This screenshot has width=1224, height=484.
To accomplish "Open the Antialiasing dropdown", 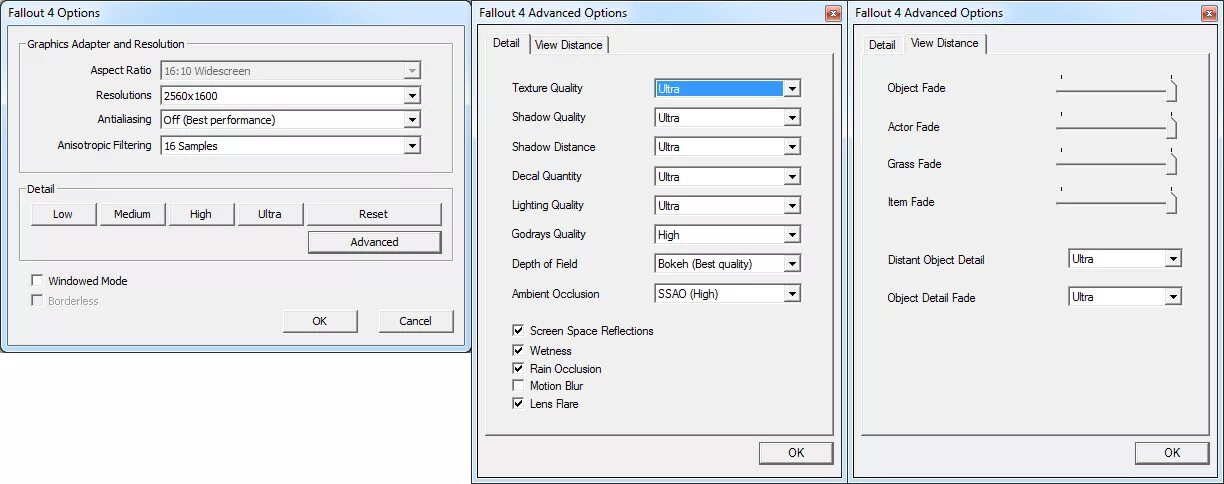I will click(291, 119).
